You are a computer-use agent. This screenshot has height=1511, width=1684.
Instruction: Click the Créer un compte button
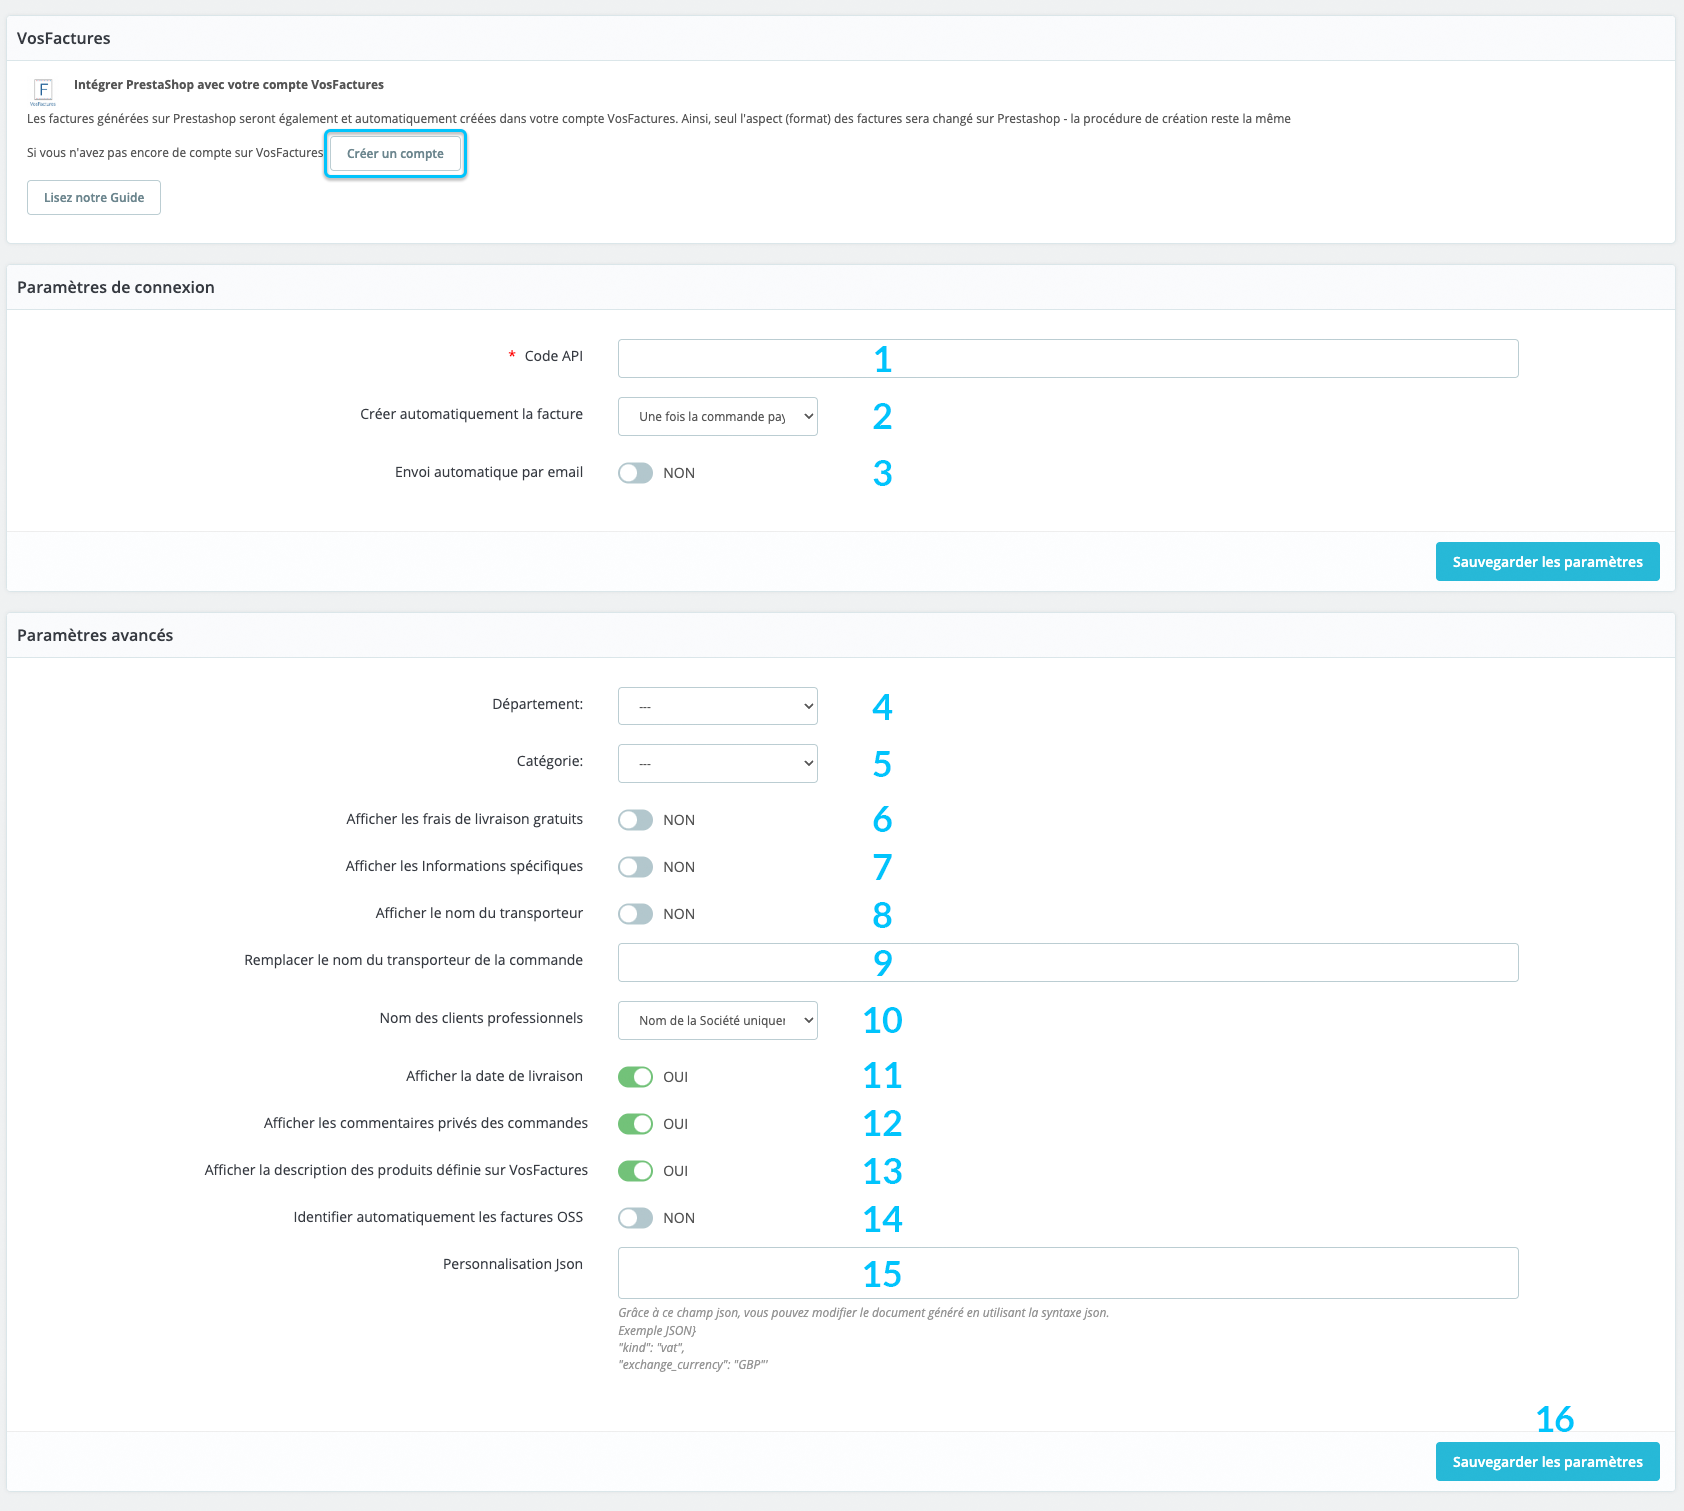(x=395, y=154)
